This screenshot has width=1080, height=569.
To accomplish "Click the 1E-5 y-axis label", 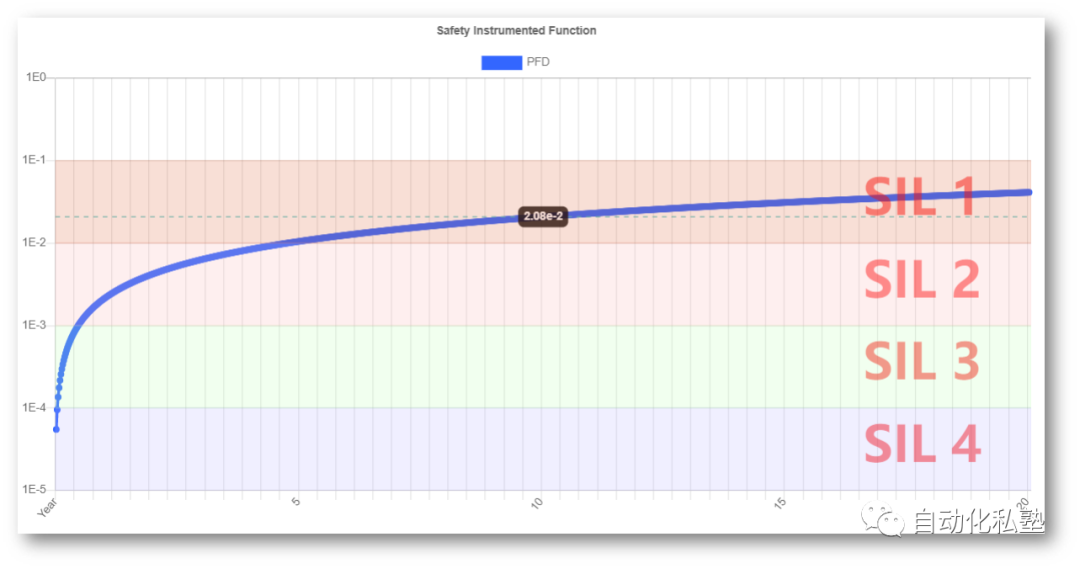I will point(34,490).
